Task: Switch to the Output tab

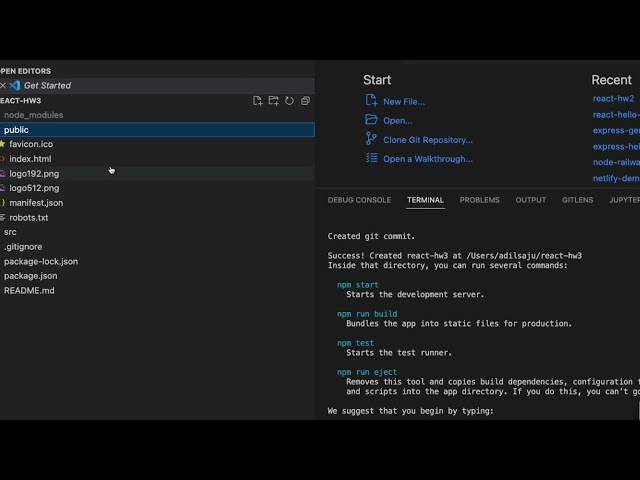Action: pos(531,200)
